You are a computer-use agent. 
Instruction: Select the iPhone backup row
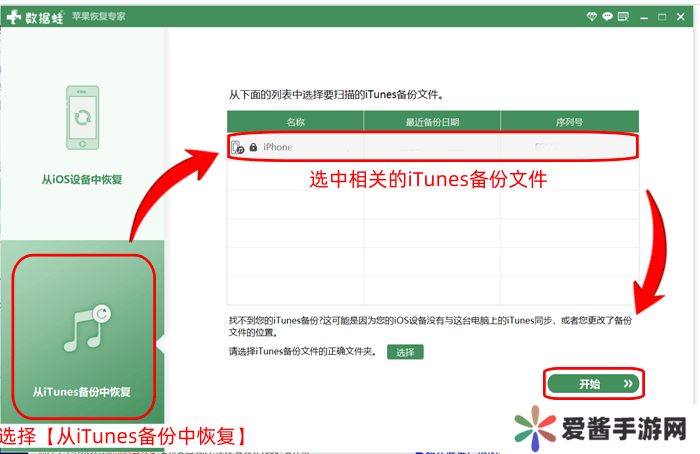[432, 147]
